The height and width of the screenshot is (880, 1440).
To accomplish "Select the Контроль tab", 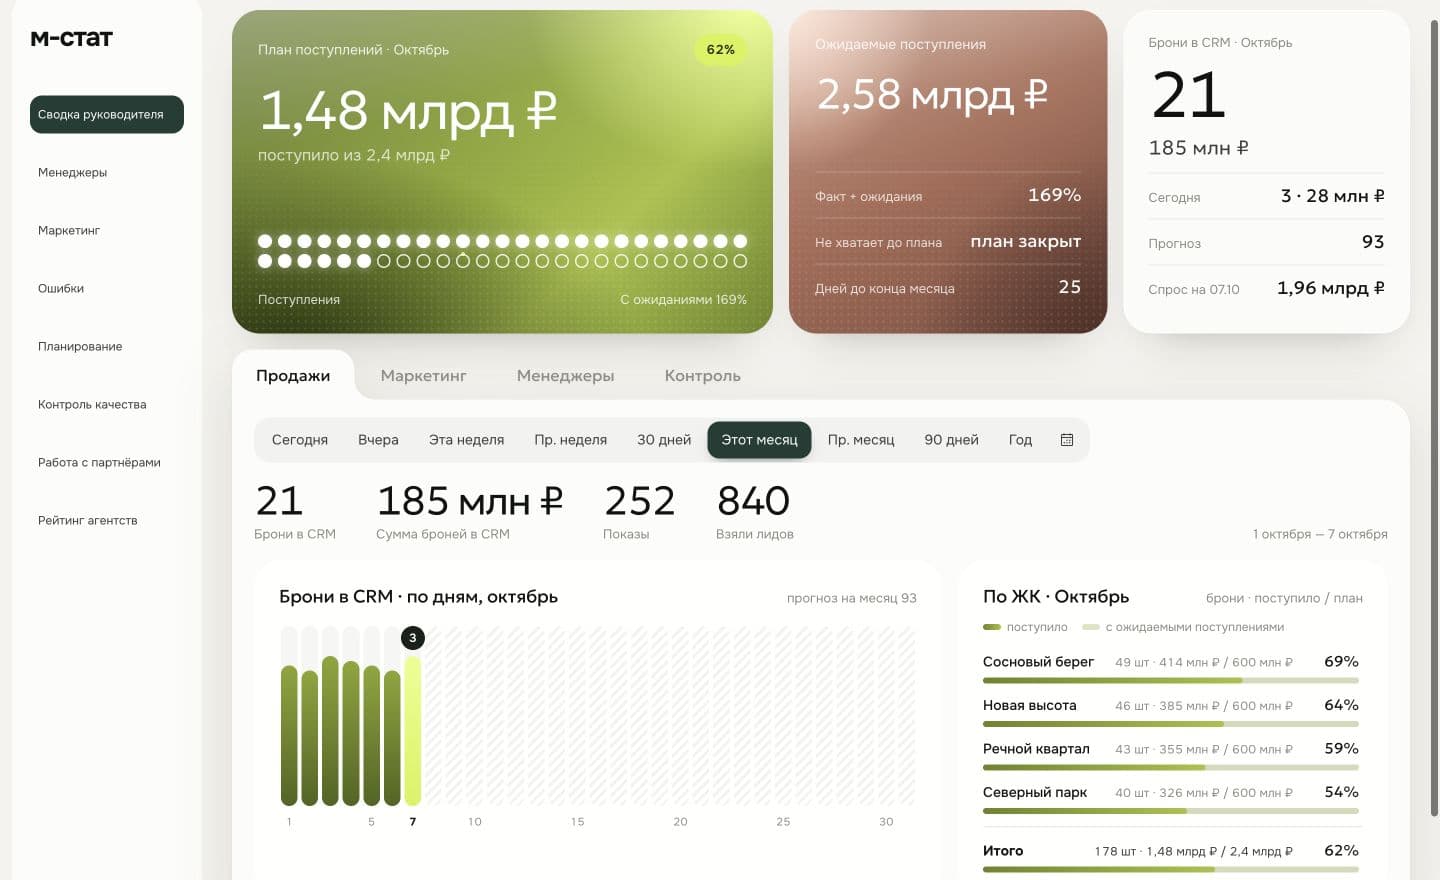I will click(x=703, y=376).
